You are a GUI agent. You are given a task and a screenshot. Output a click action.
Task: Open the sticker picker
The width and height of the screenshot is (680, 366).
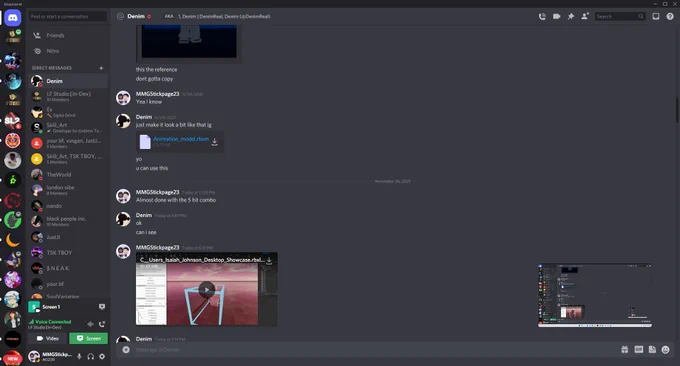tap(652, 350)
